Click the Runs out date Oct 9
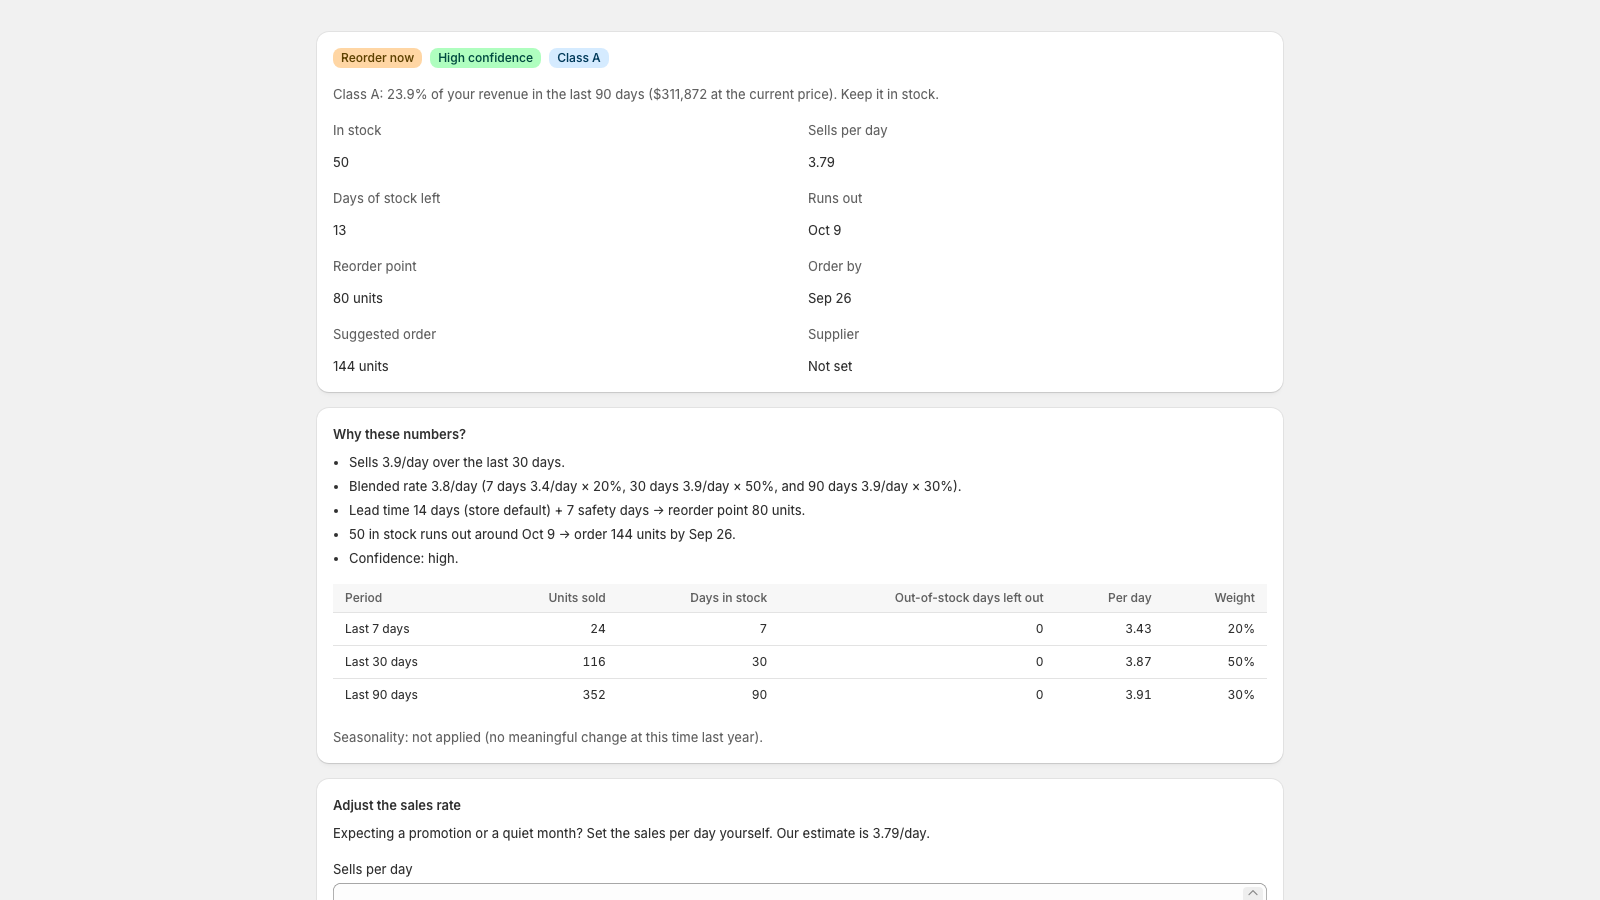The width and height of the screenshot is (1600, 900). 825,230
